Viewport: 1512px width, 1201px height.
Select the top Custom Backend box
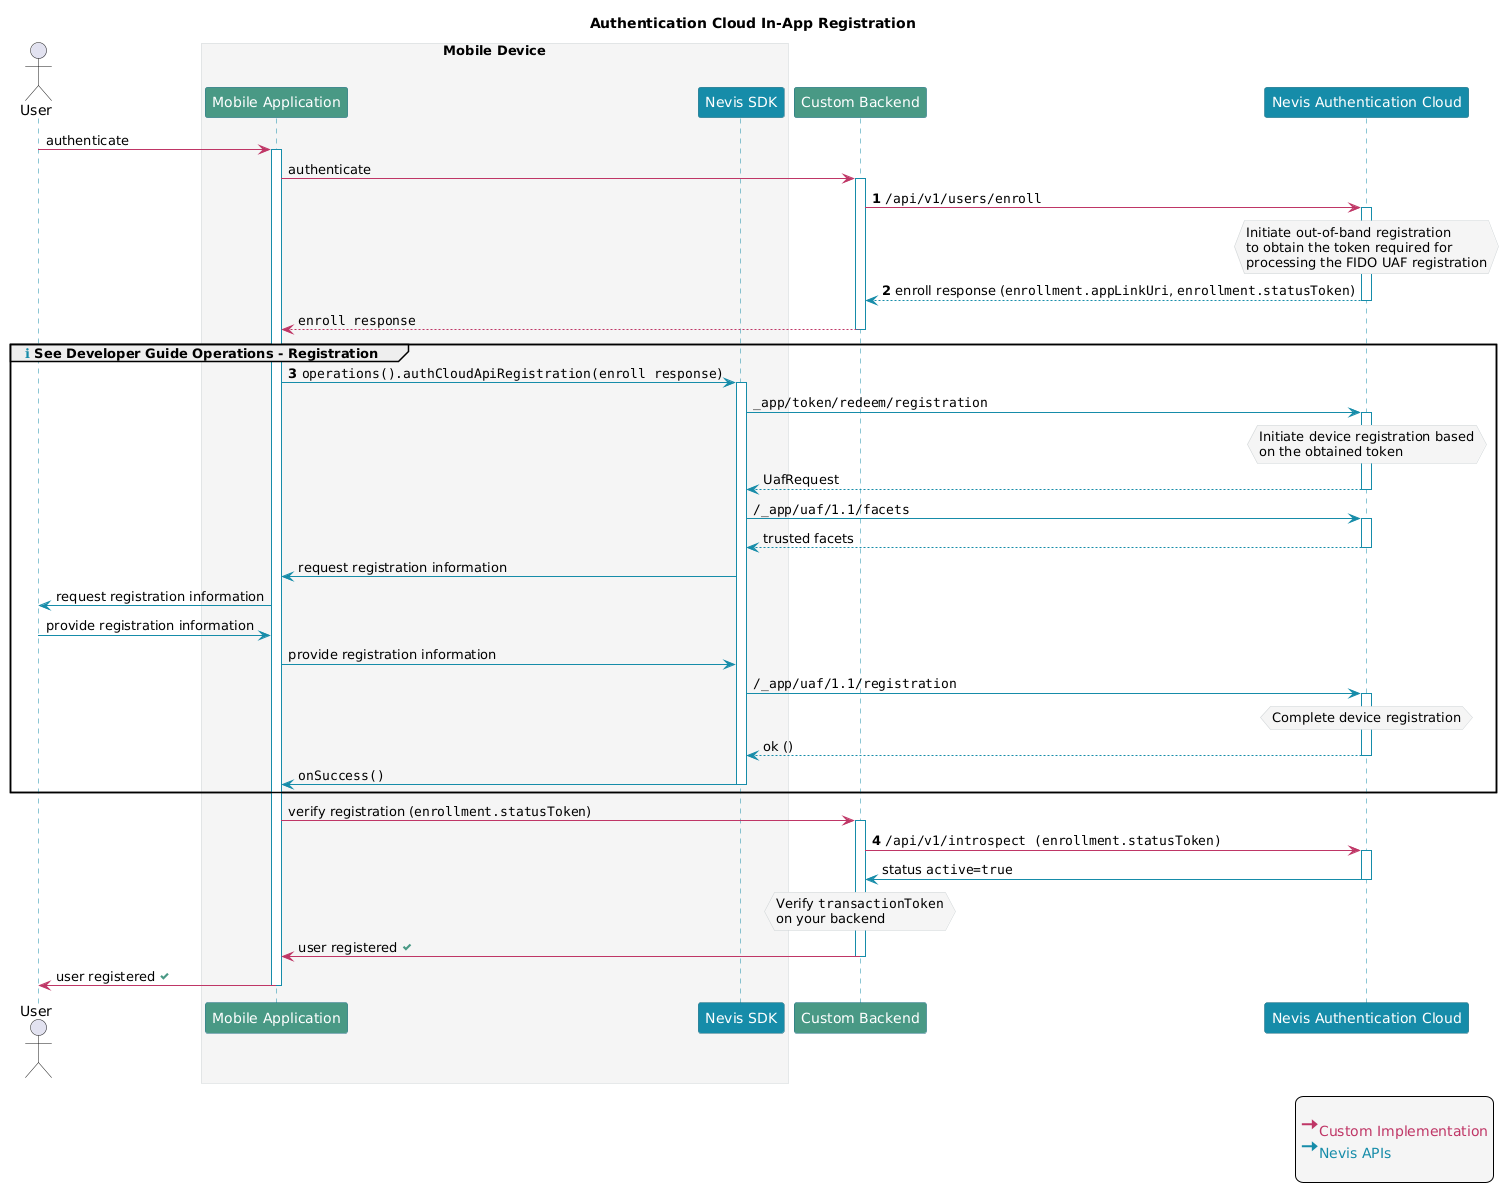tap(860, 102)
